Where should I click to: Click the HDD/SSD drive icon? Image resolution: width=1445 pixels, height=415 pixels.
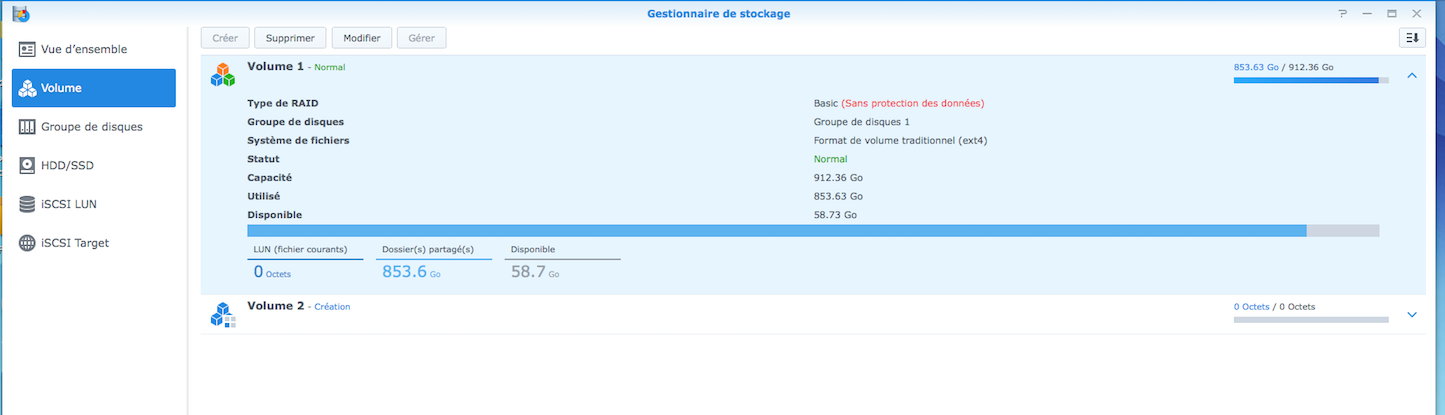[x=28, y=165]
